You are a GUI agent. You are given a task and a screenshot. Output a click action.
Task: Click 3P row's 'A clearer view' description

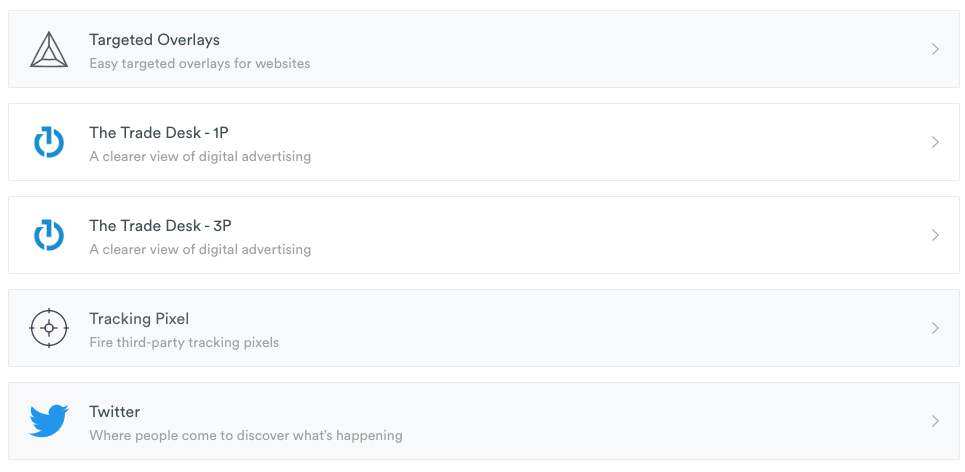200,249
